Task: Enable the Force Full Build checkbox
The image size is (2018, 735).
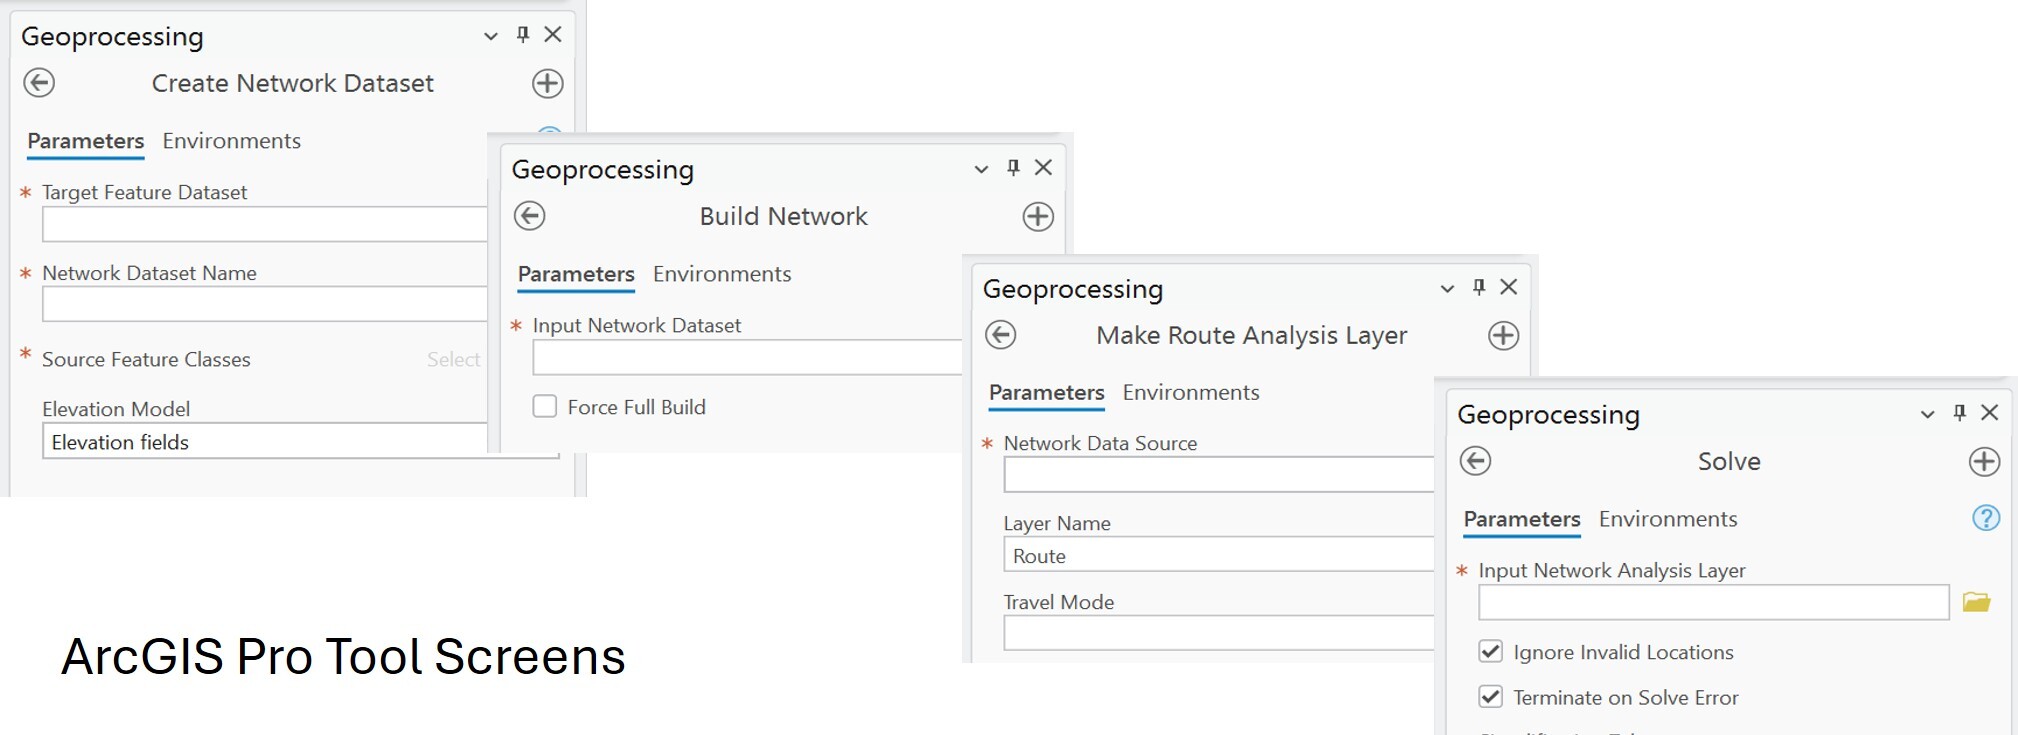Action: [545, 406]
